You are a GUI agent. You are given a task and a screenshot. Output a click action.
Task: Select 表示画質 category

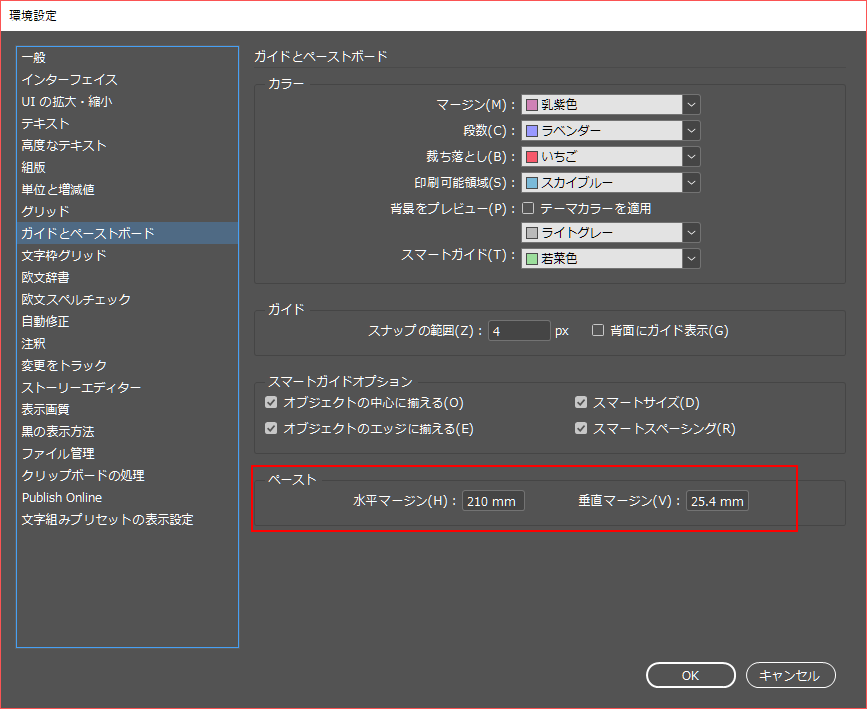128,409
